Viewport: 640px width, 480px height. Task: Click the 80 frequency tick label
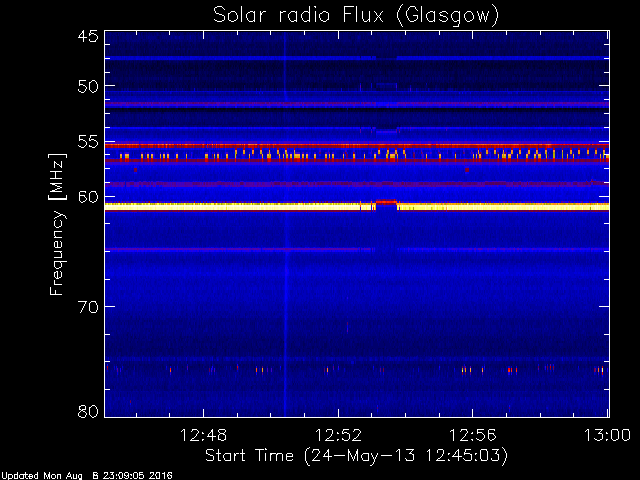pos(88,411)
